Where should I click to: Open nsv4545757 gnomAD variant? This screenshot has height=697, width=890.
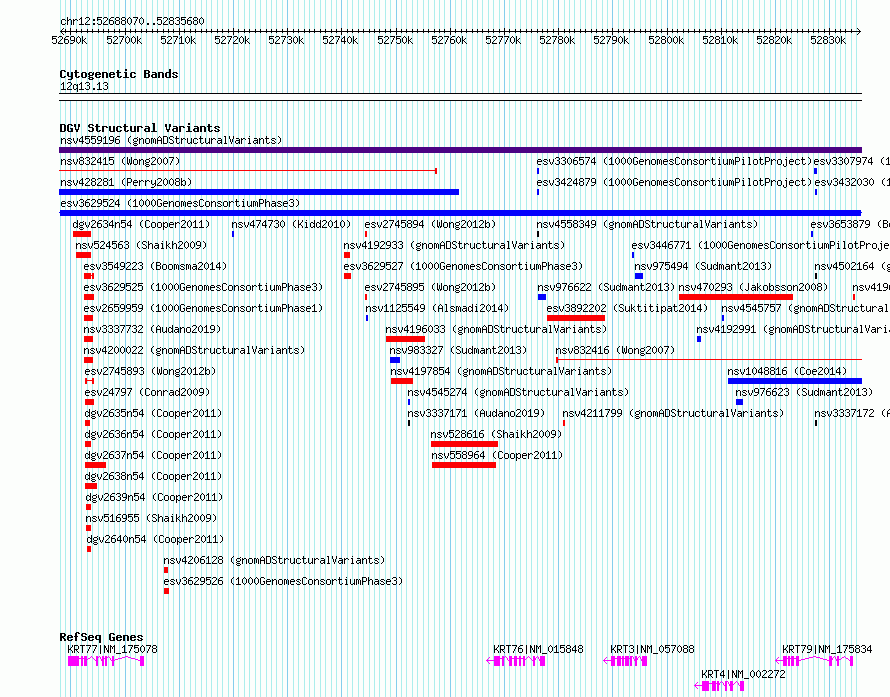click(x=805, y=308)
